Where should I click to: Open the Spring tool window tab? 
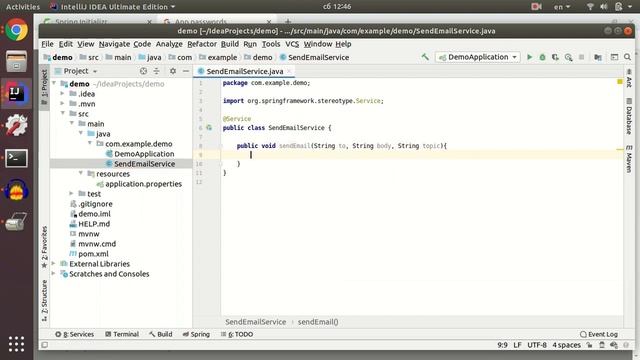(196, 334)
